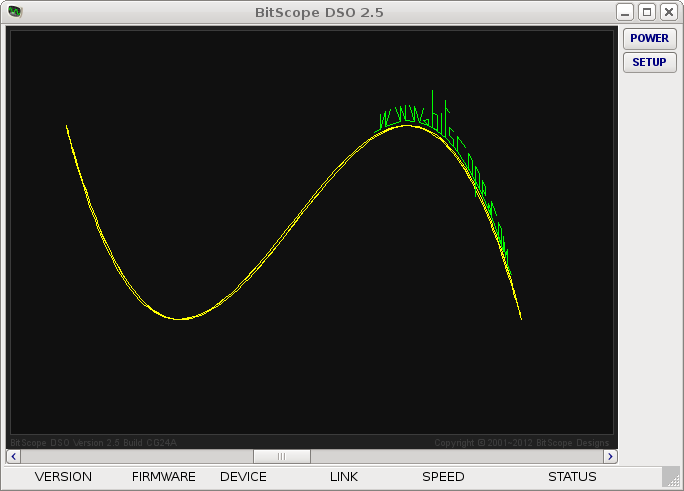Viewport: 684px width, 491px height.
Task: Maximize the BitScope DSO window
Action: click(647, 12)
